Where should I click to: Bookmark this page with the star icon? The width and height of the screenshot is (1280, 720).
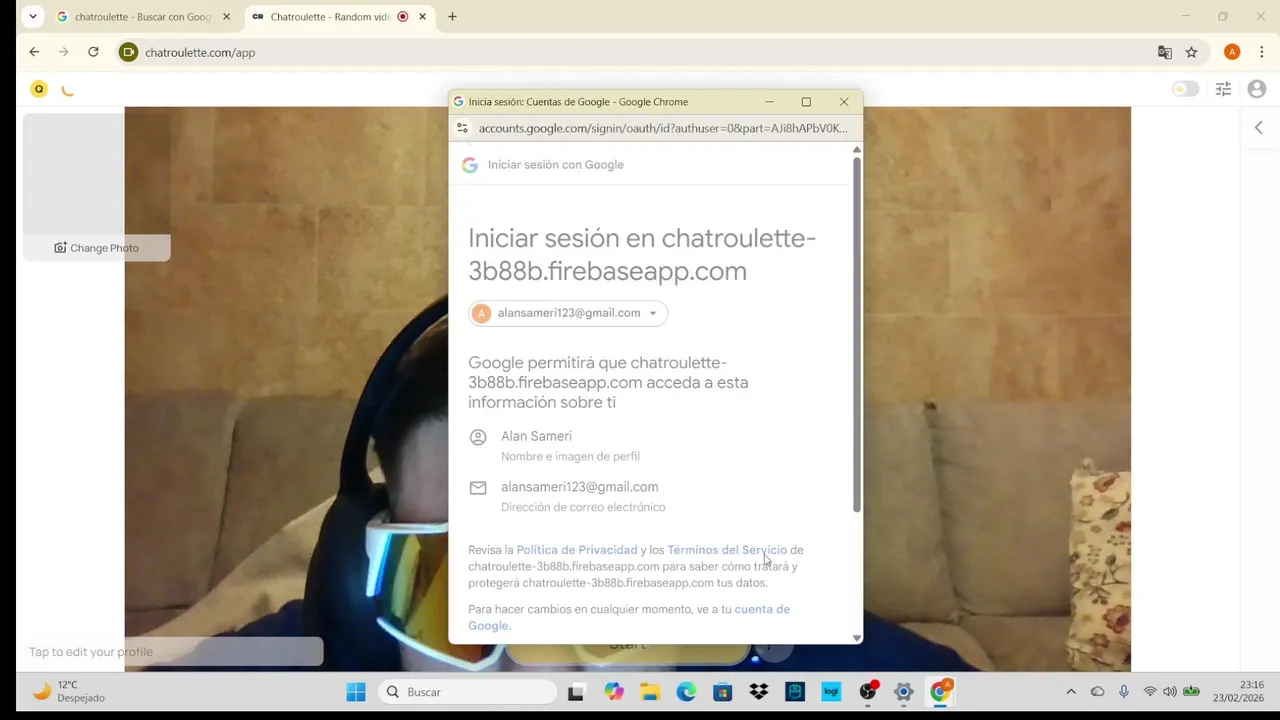(1191, 52)
